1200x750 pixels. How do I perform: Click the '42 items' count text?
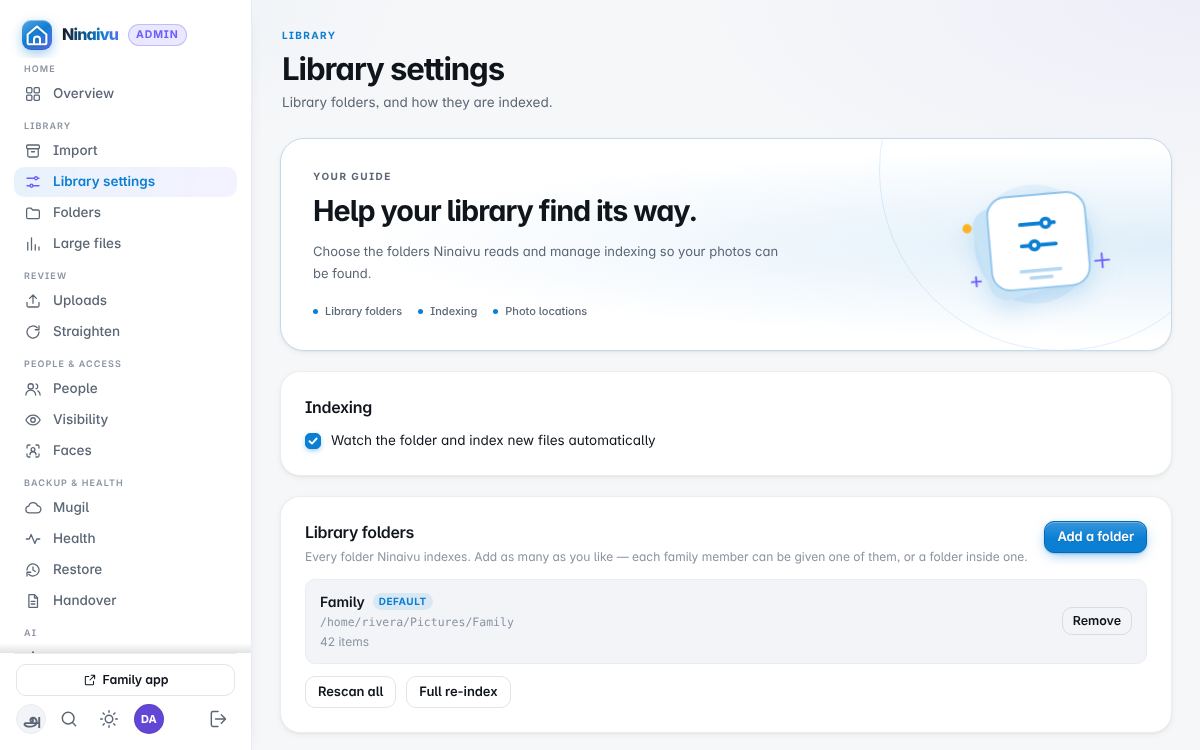[x=344, y=642]
